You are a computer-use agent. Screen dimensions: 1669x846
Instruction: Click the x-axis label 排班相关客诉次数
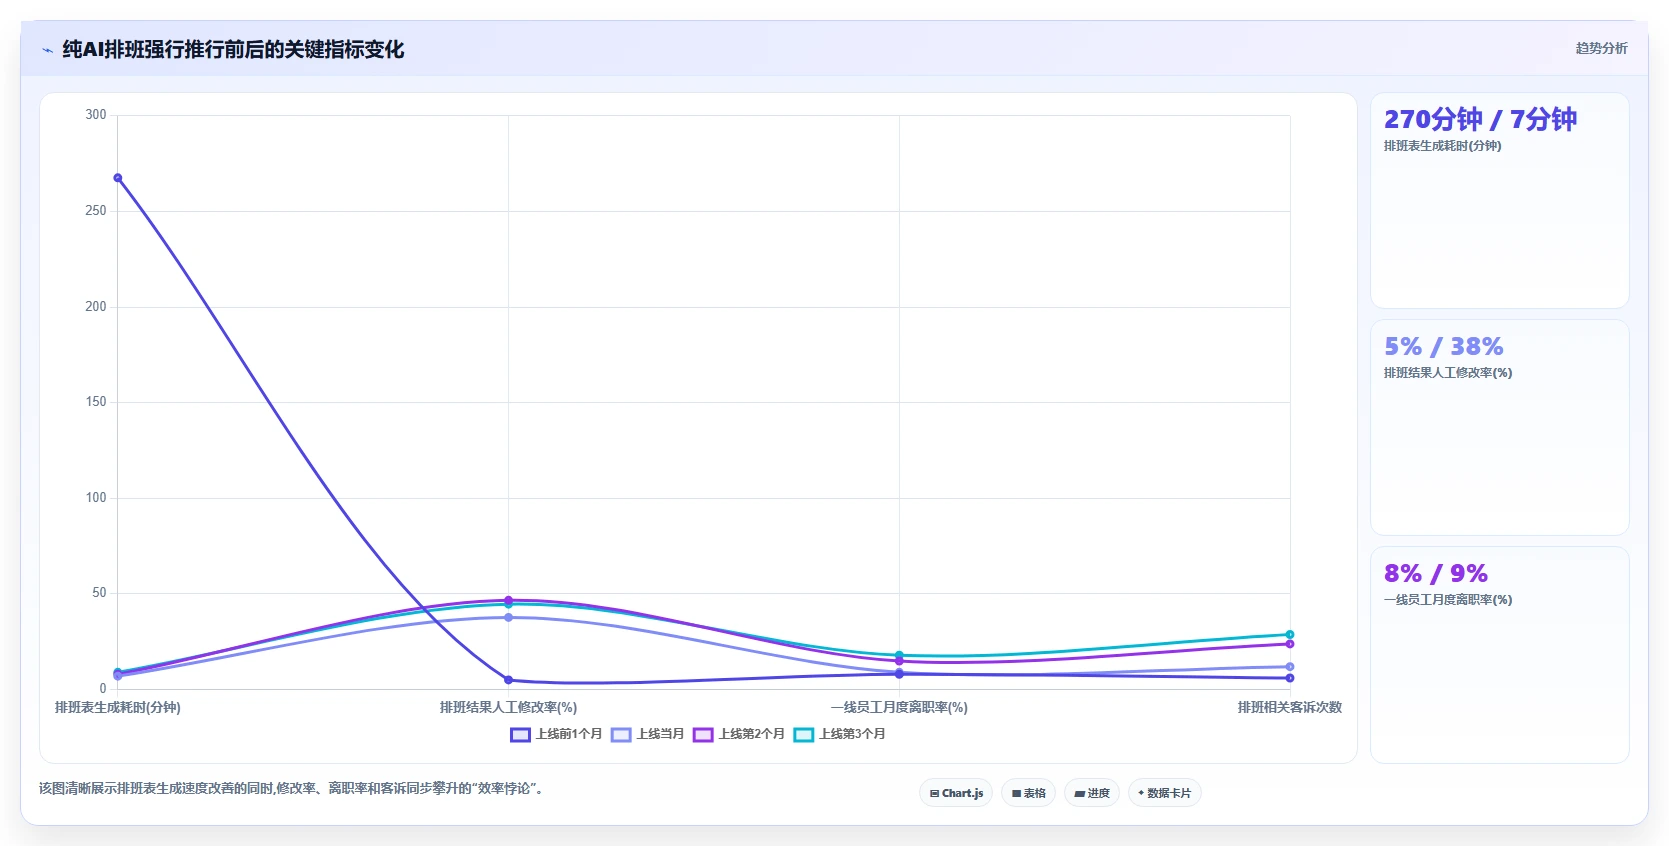[1290, 707]
